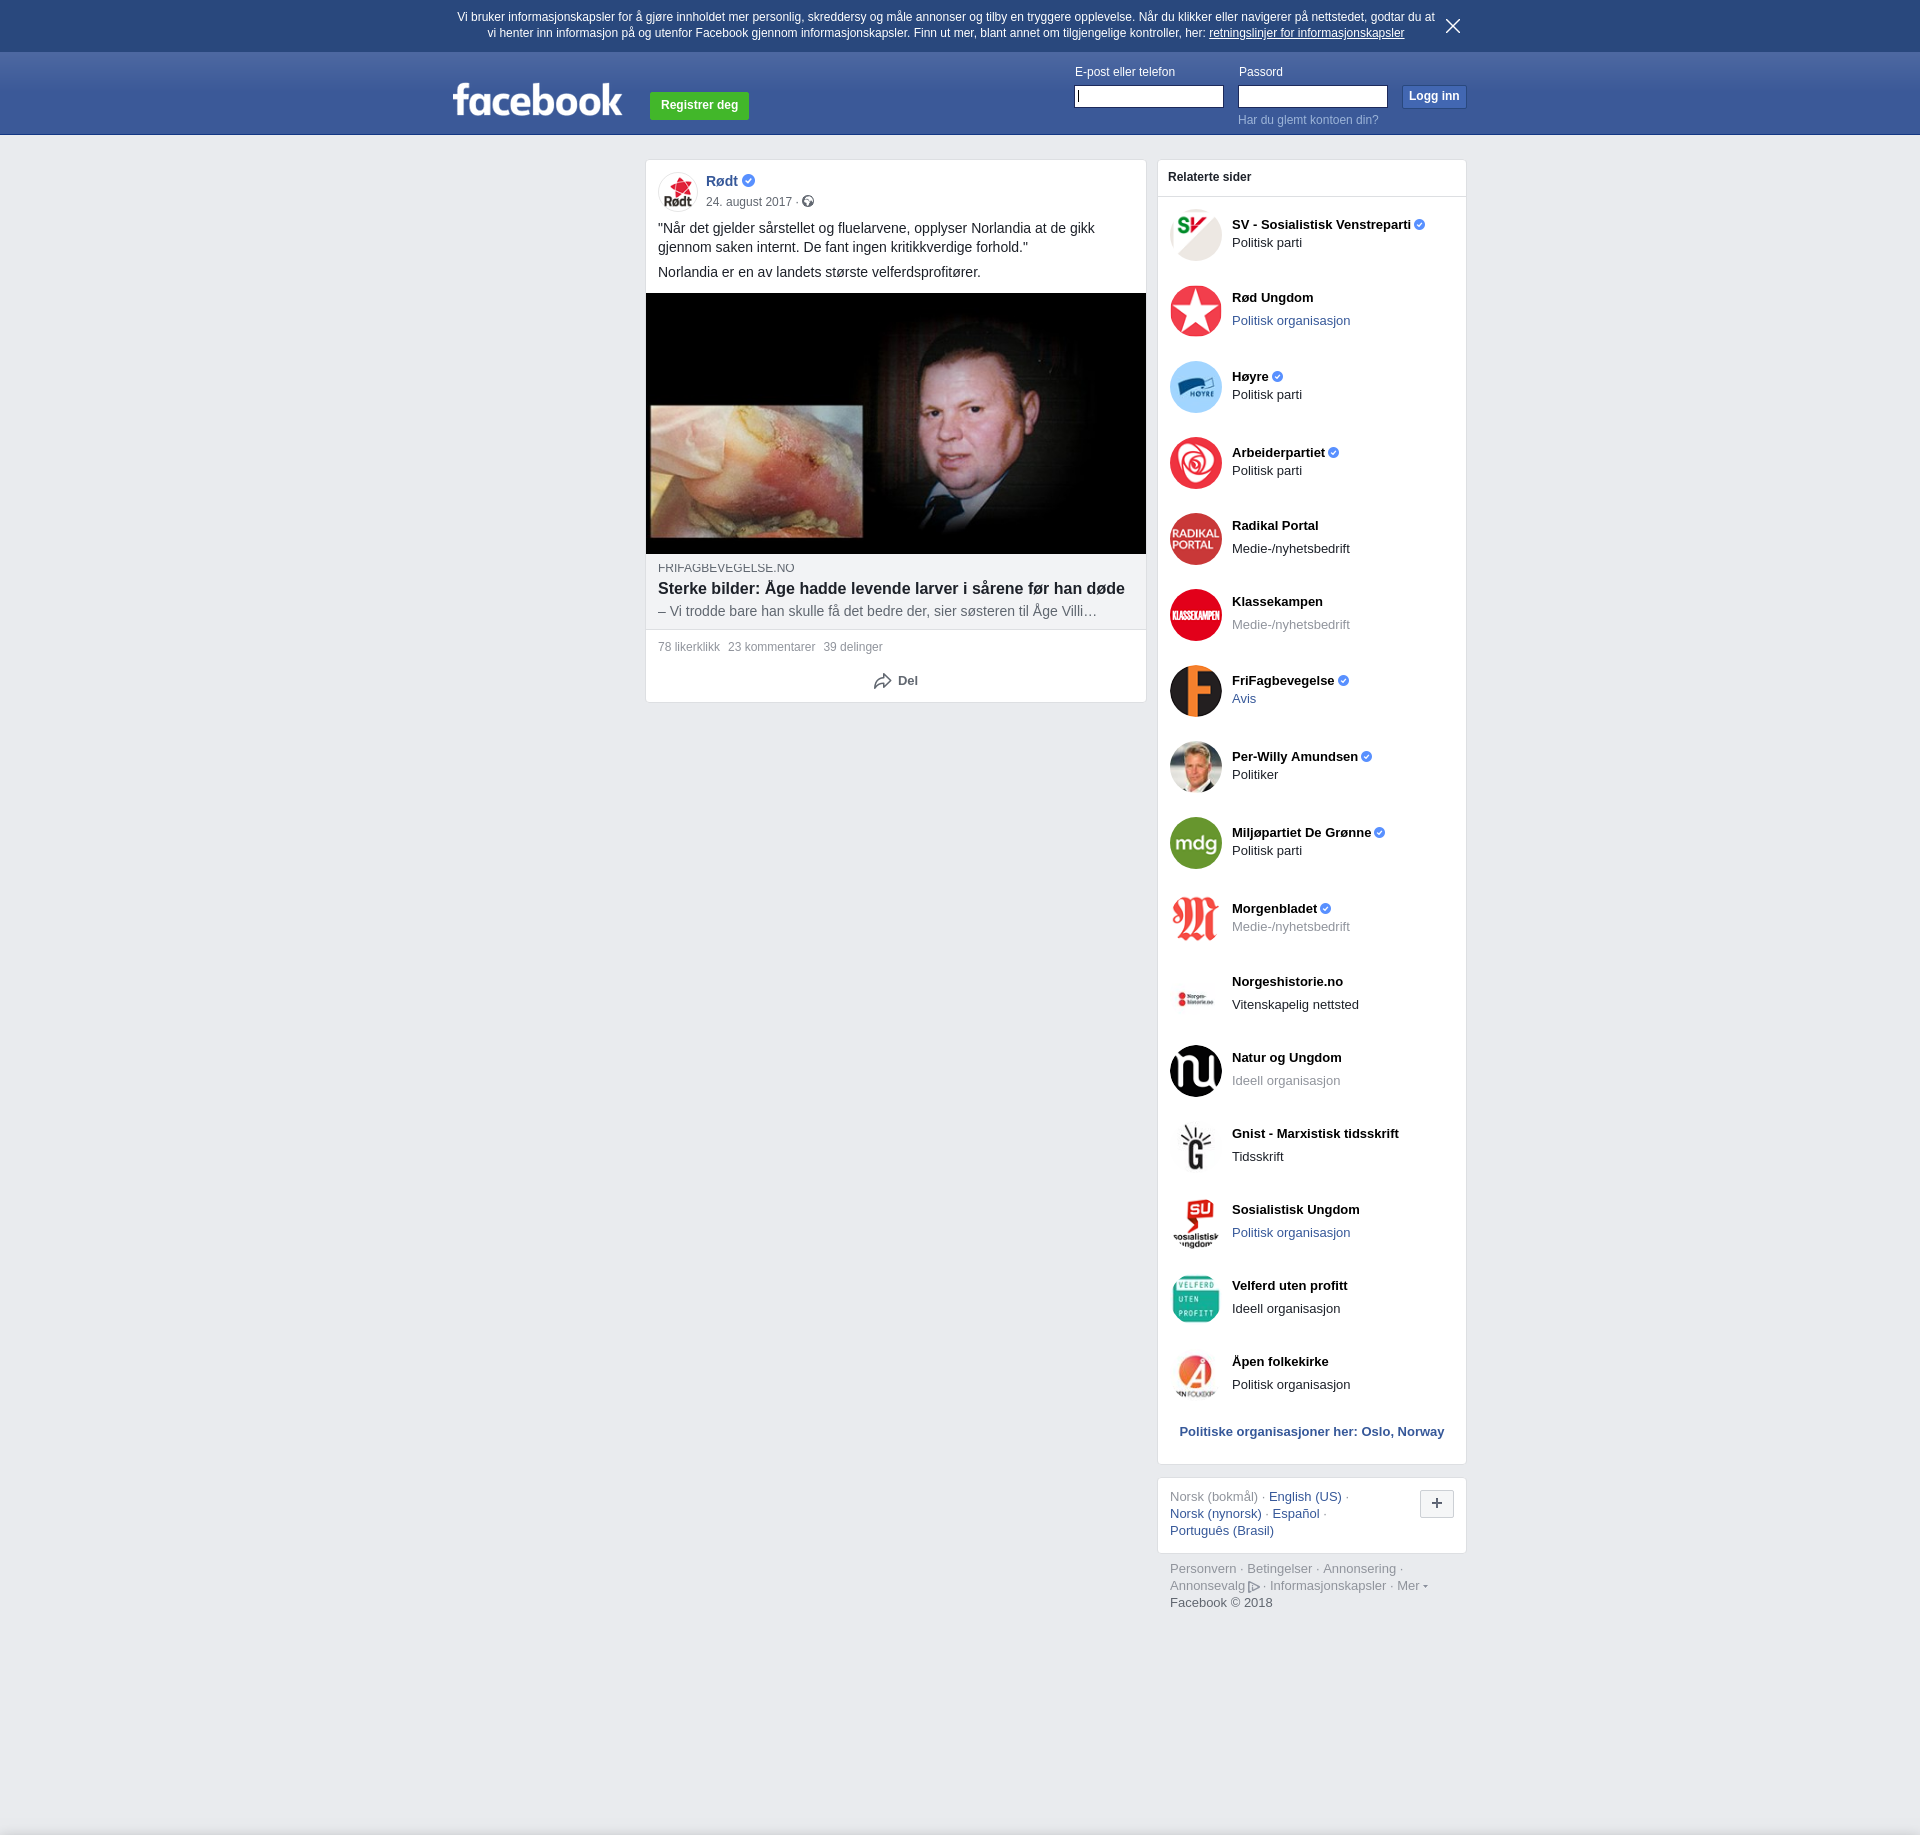Click Politisk organisasjon under Sosialistisk Ungdom
Screen dimensions: 1920x1835
click(1291, 1233)
